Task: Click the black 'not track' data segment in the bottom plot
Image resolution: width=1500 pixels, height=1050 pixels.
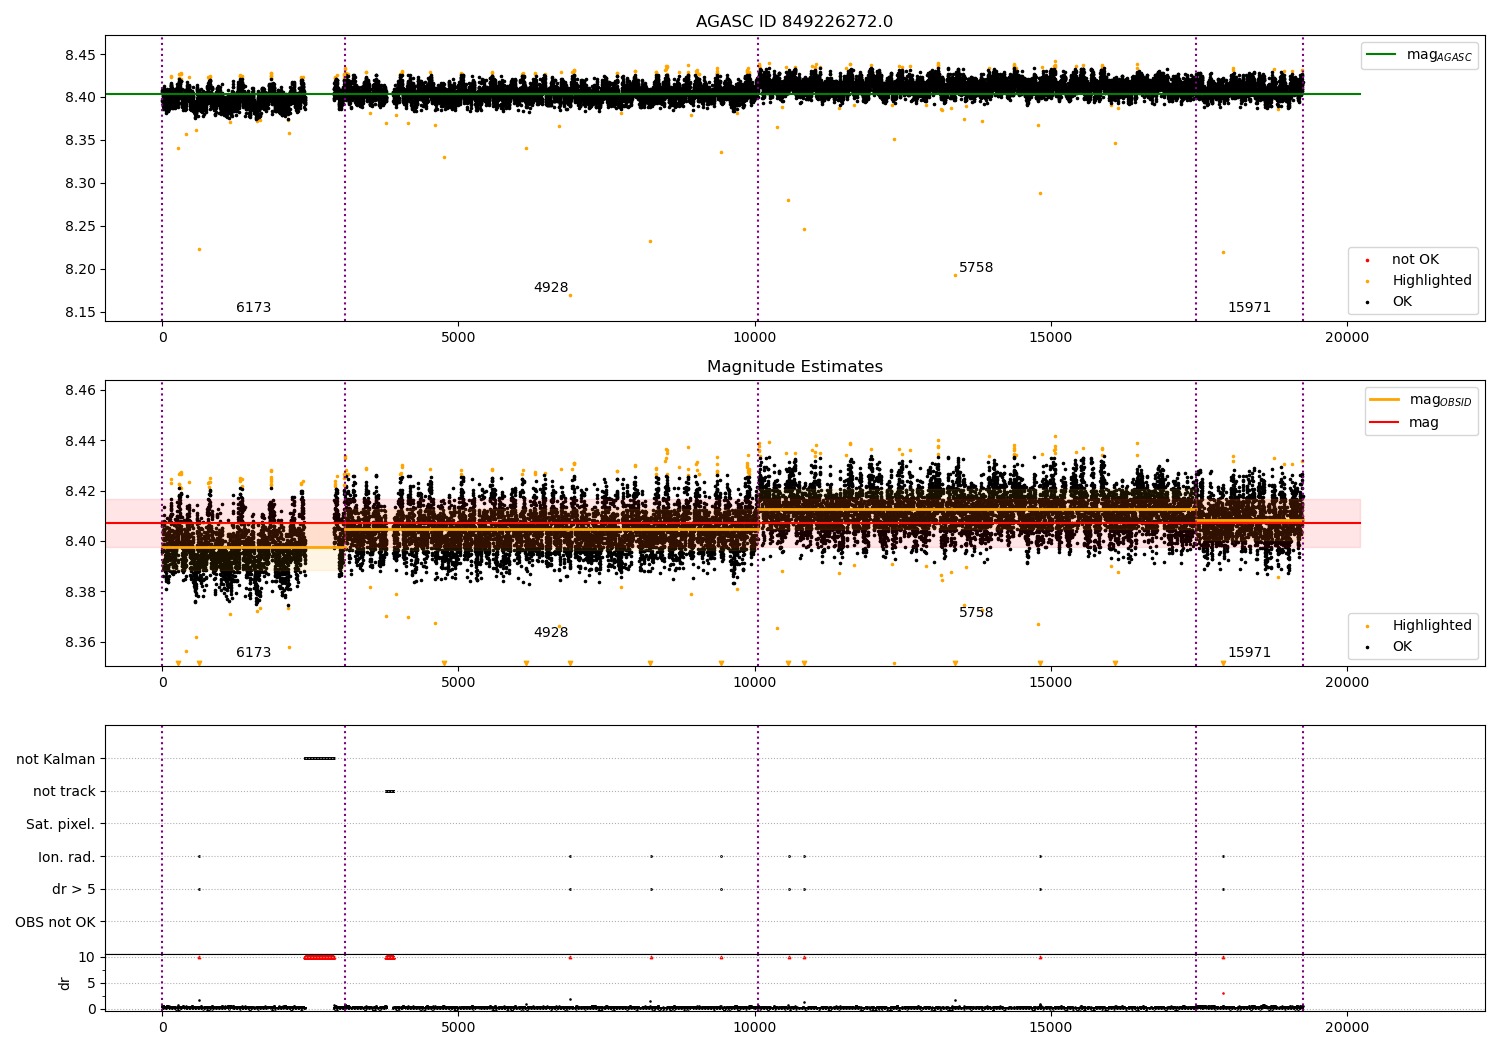Action: 390,792
